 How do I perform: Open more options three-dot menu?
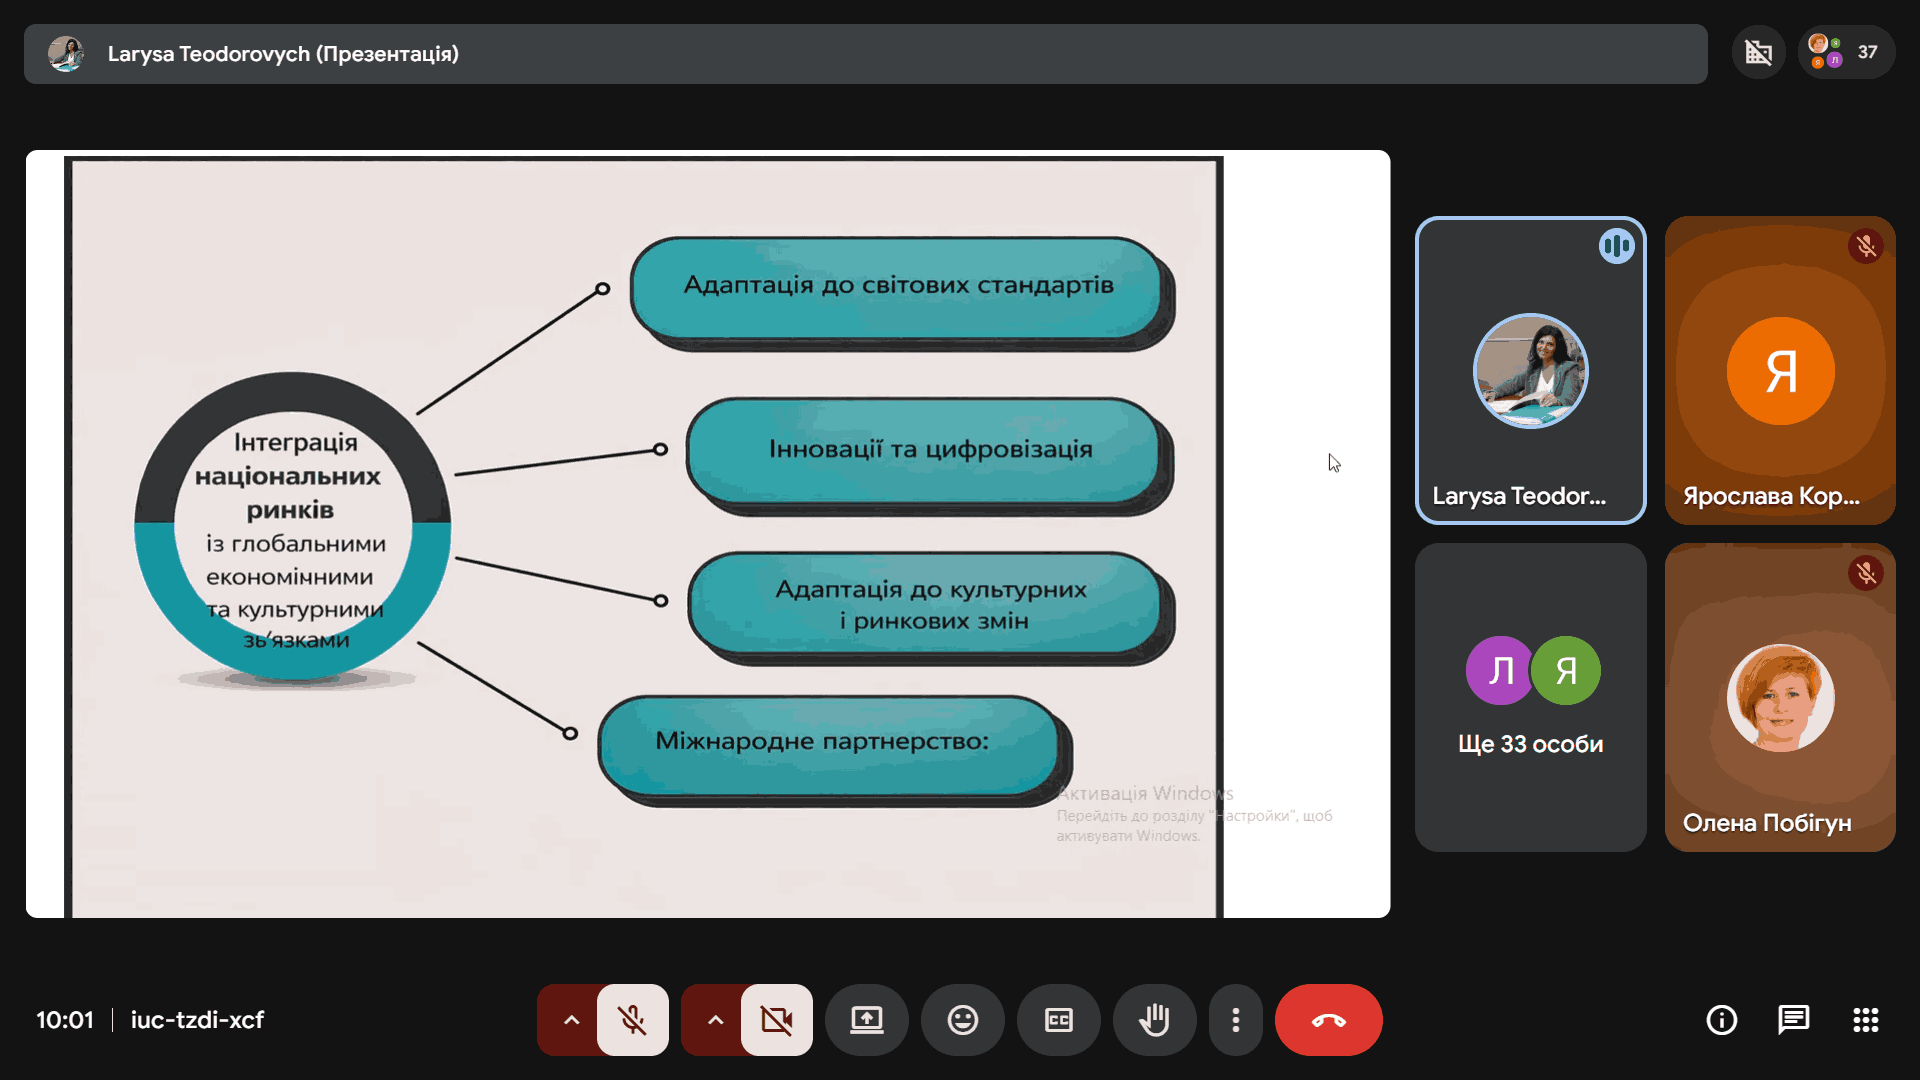tap(1236, 1020)
